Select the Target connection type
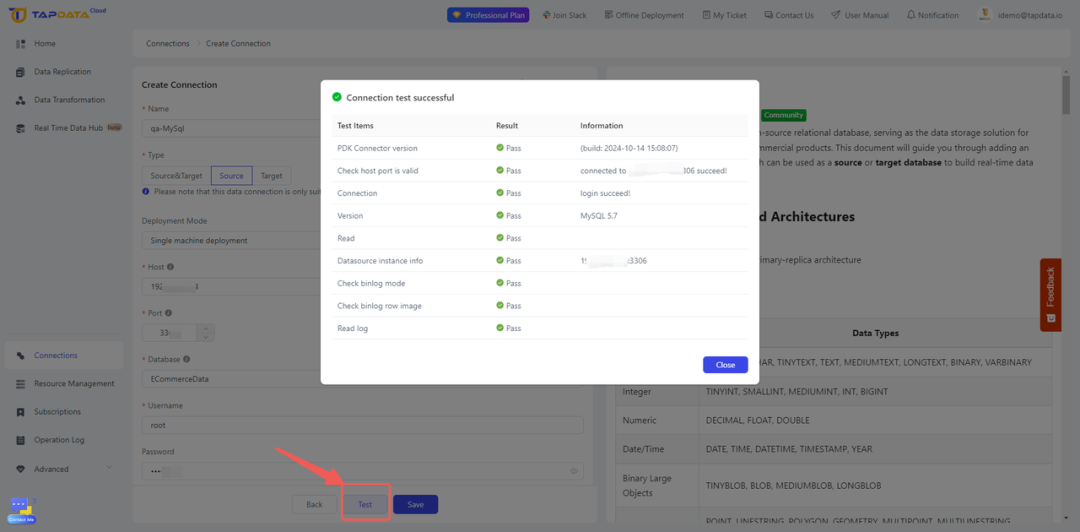This screenshot has height=532, width=1080. pyautogui.click(x=271, y=176)
